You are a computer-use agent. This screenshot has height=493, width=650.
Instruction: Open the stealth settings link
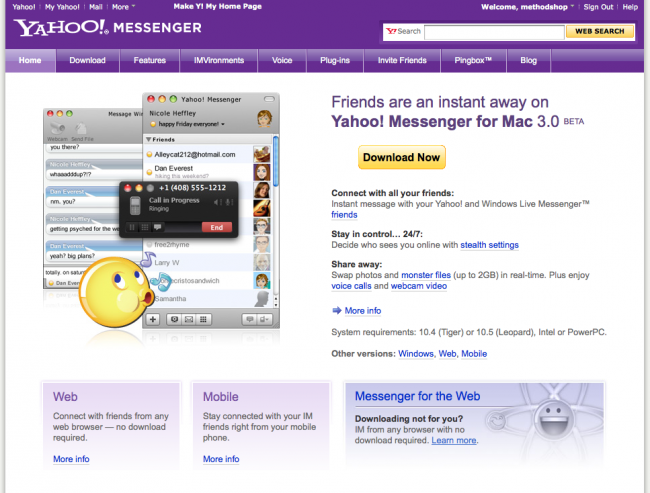click(x=489, y=244)
